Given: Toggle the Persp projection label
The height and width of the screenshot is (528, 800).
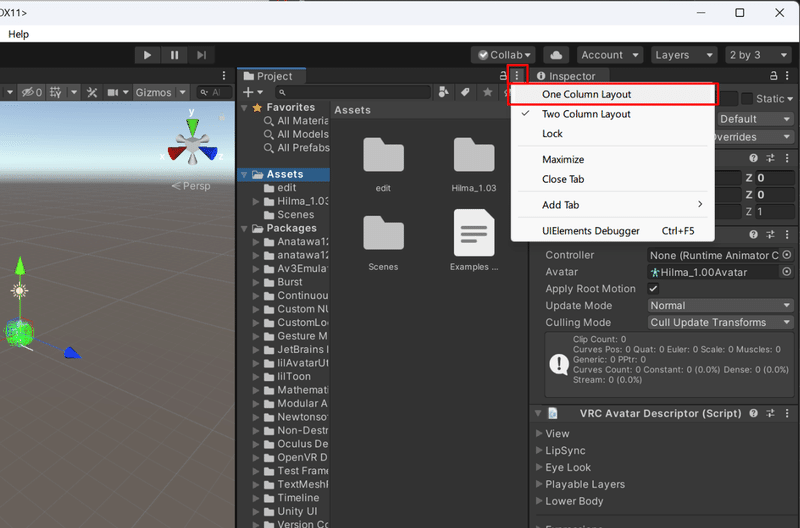Looking at the screenshot, I should point(191,186).
